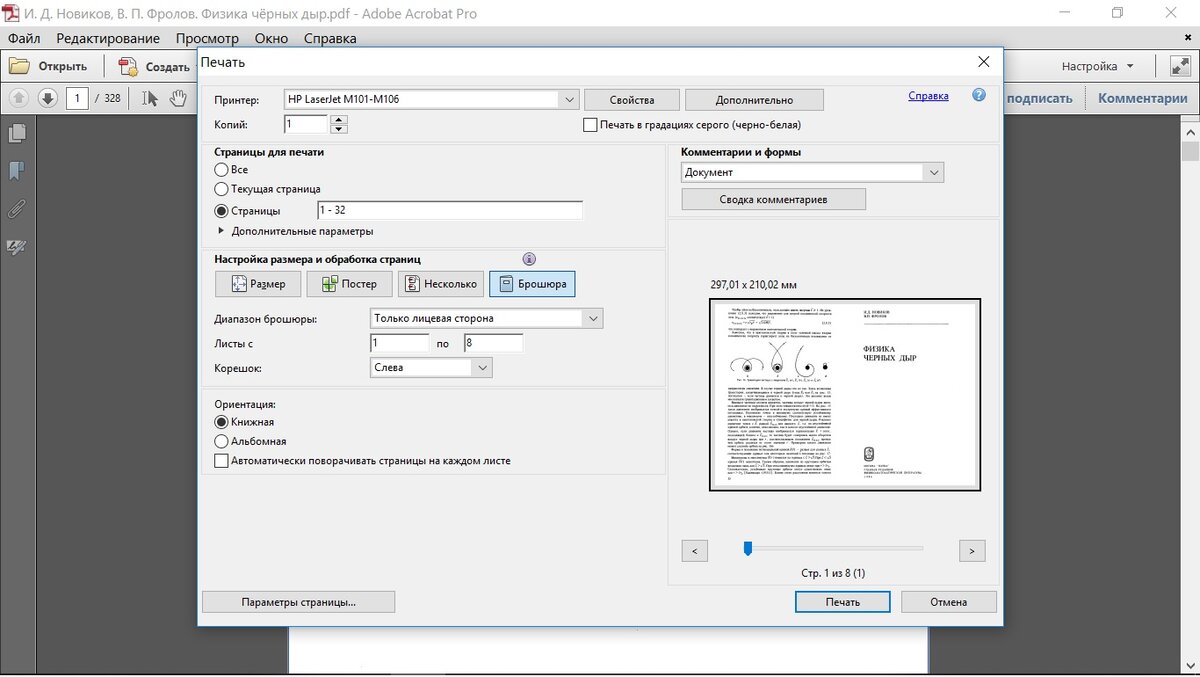
Task: Choose Альбомная landscape orientation
Action: tap(222, 441)
